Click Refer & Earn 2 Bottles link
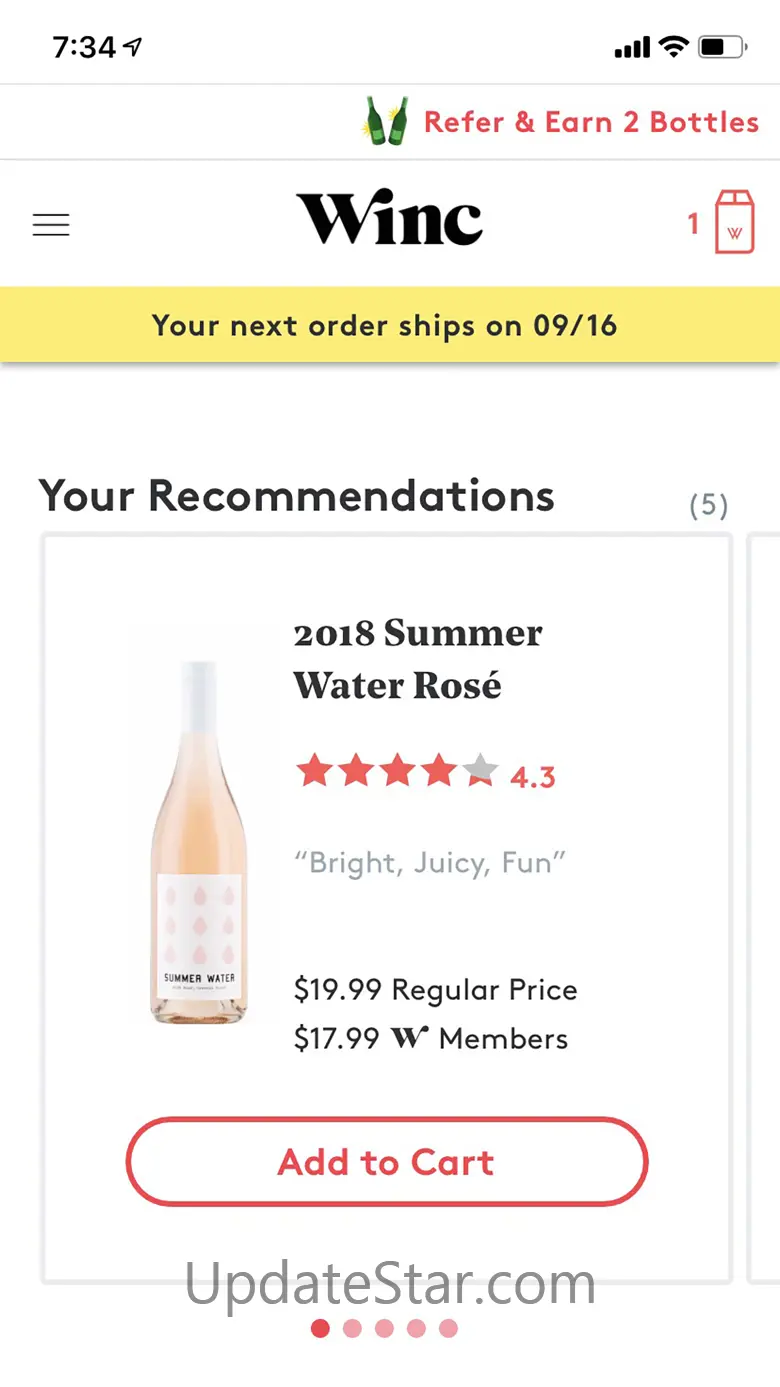The width and height of the screenshot is (780, 1387). click(591, 122)
